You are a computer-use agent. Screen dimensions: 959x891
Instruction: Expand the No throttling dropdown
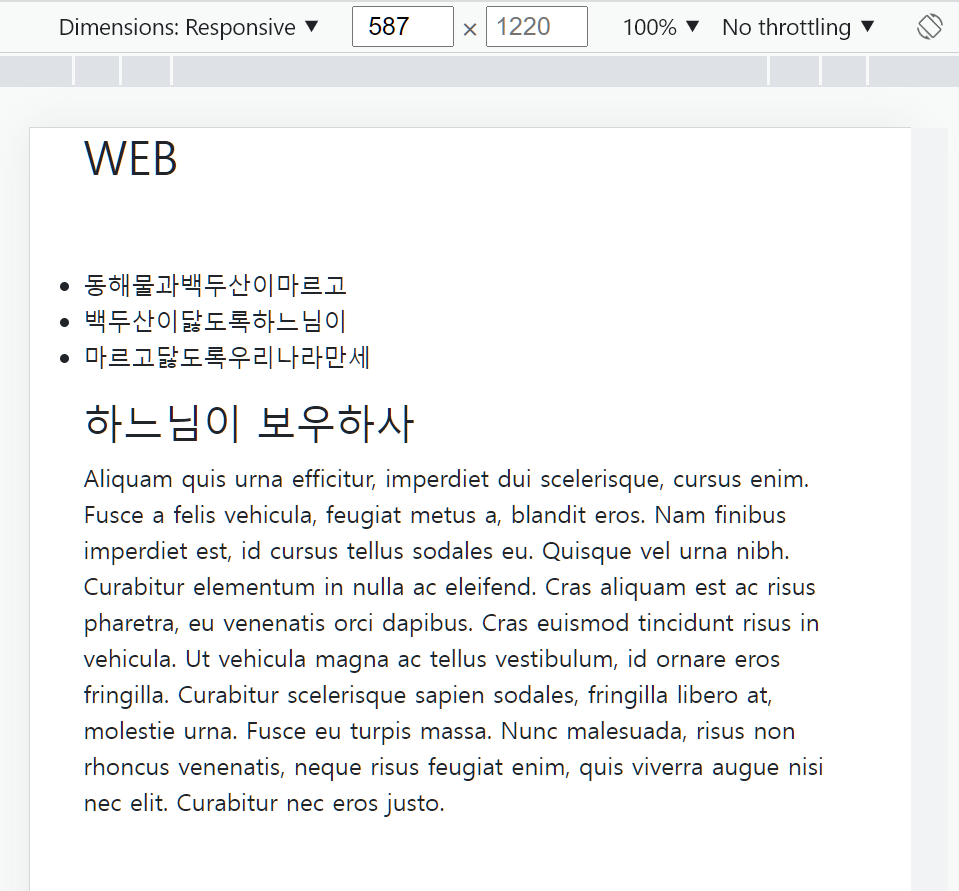[798, 27]
